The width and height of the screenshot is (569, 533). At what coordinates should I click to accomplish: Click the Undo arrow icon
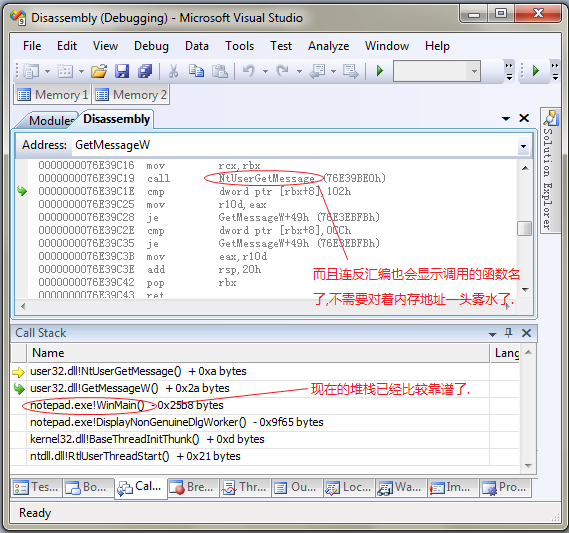(249, 71)
